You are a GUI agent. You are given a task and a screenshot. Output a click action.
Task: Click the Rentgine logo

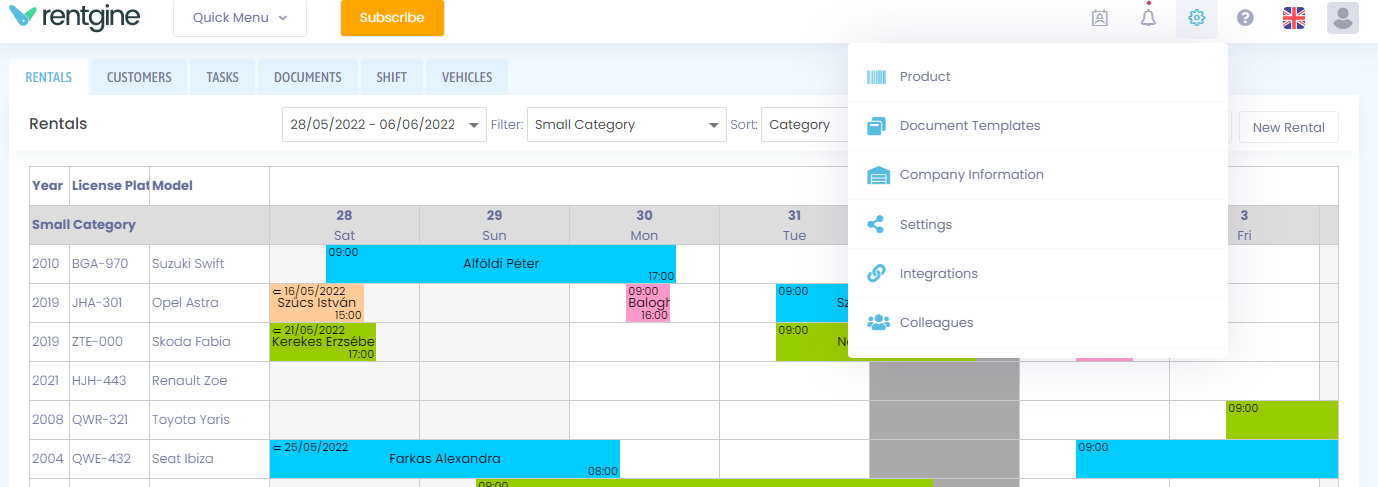click(75, 17)
